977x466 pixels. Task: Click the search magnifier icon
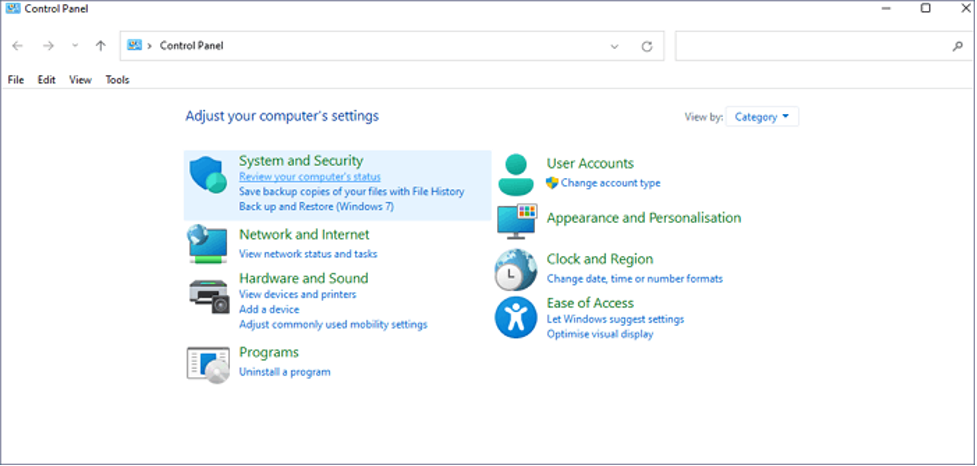pyautogui.click(x=958, y=46)
